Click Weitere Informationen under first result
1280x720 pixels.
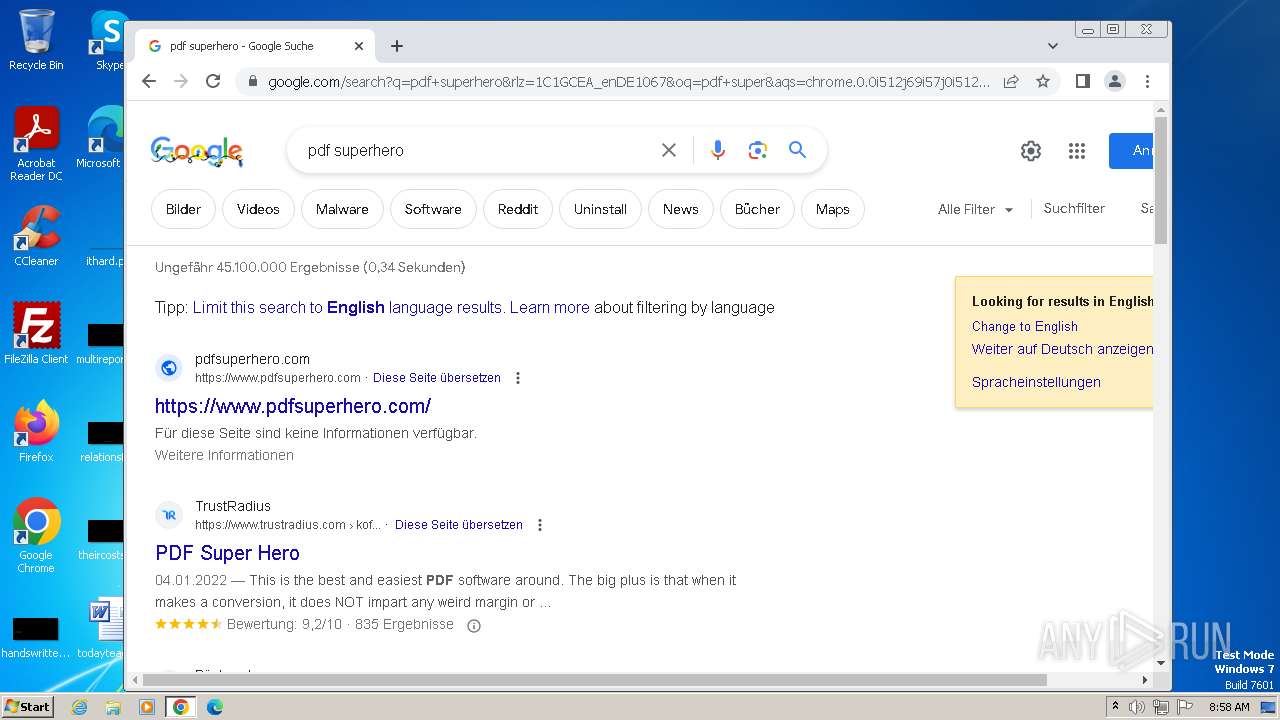[x=224, y=455]
